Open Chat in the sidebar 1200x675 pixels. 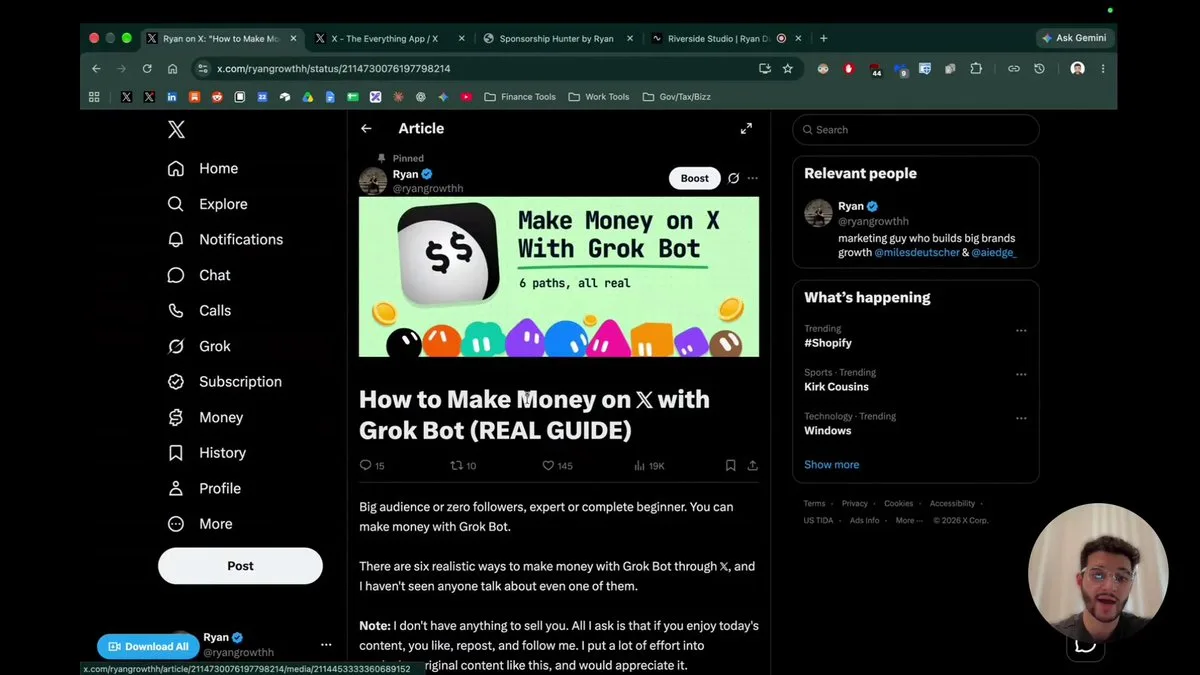click(199, 275)
